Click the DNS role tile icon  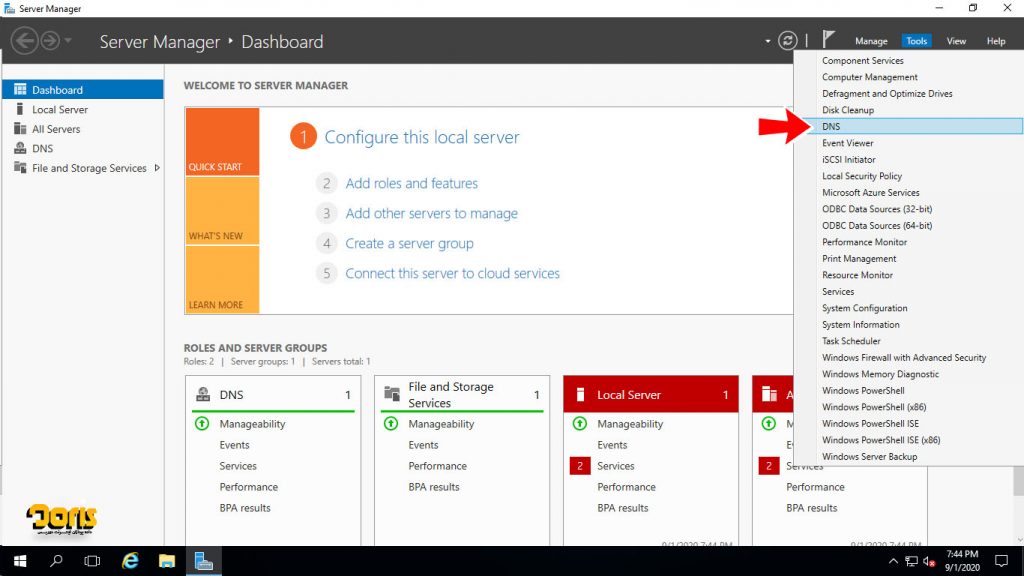click(x=203, y=394)
